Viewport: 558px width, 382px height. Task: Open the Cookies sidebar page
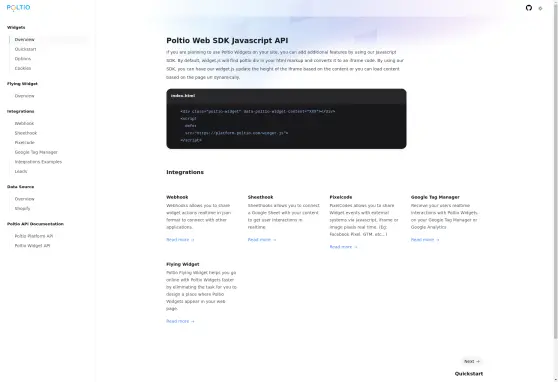pyautogui.click(x=23, y=68)
